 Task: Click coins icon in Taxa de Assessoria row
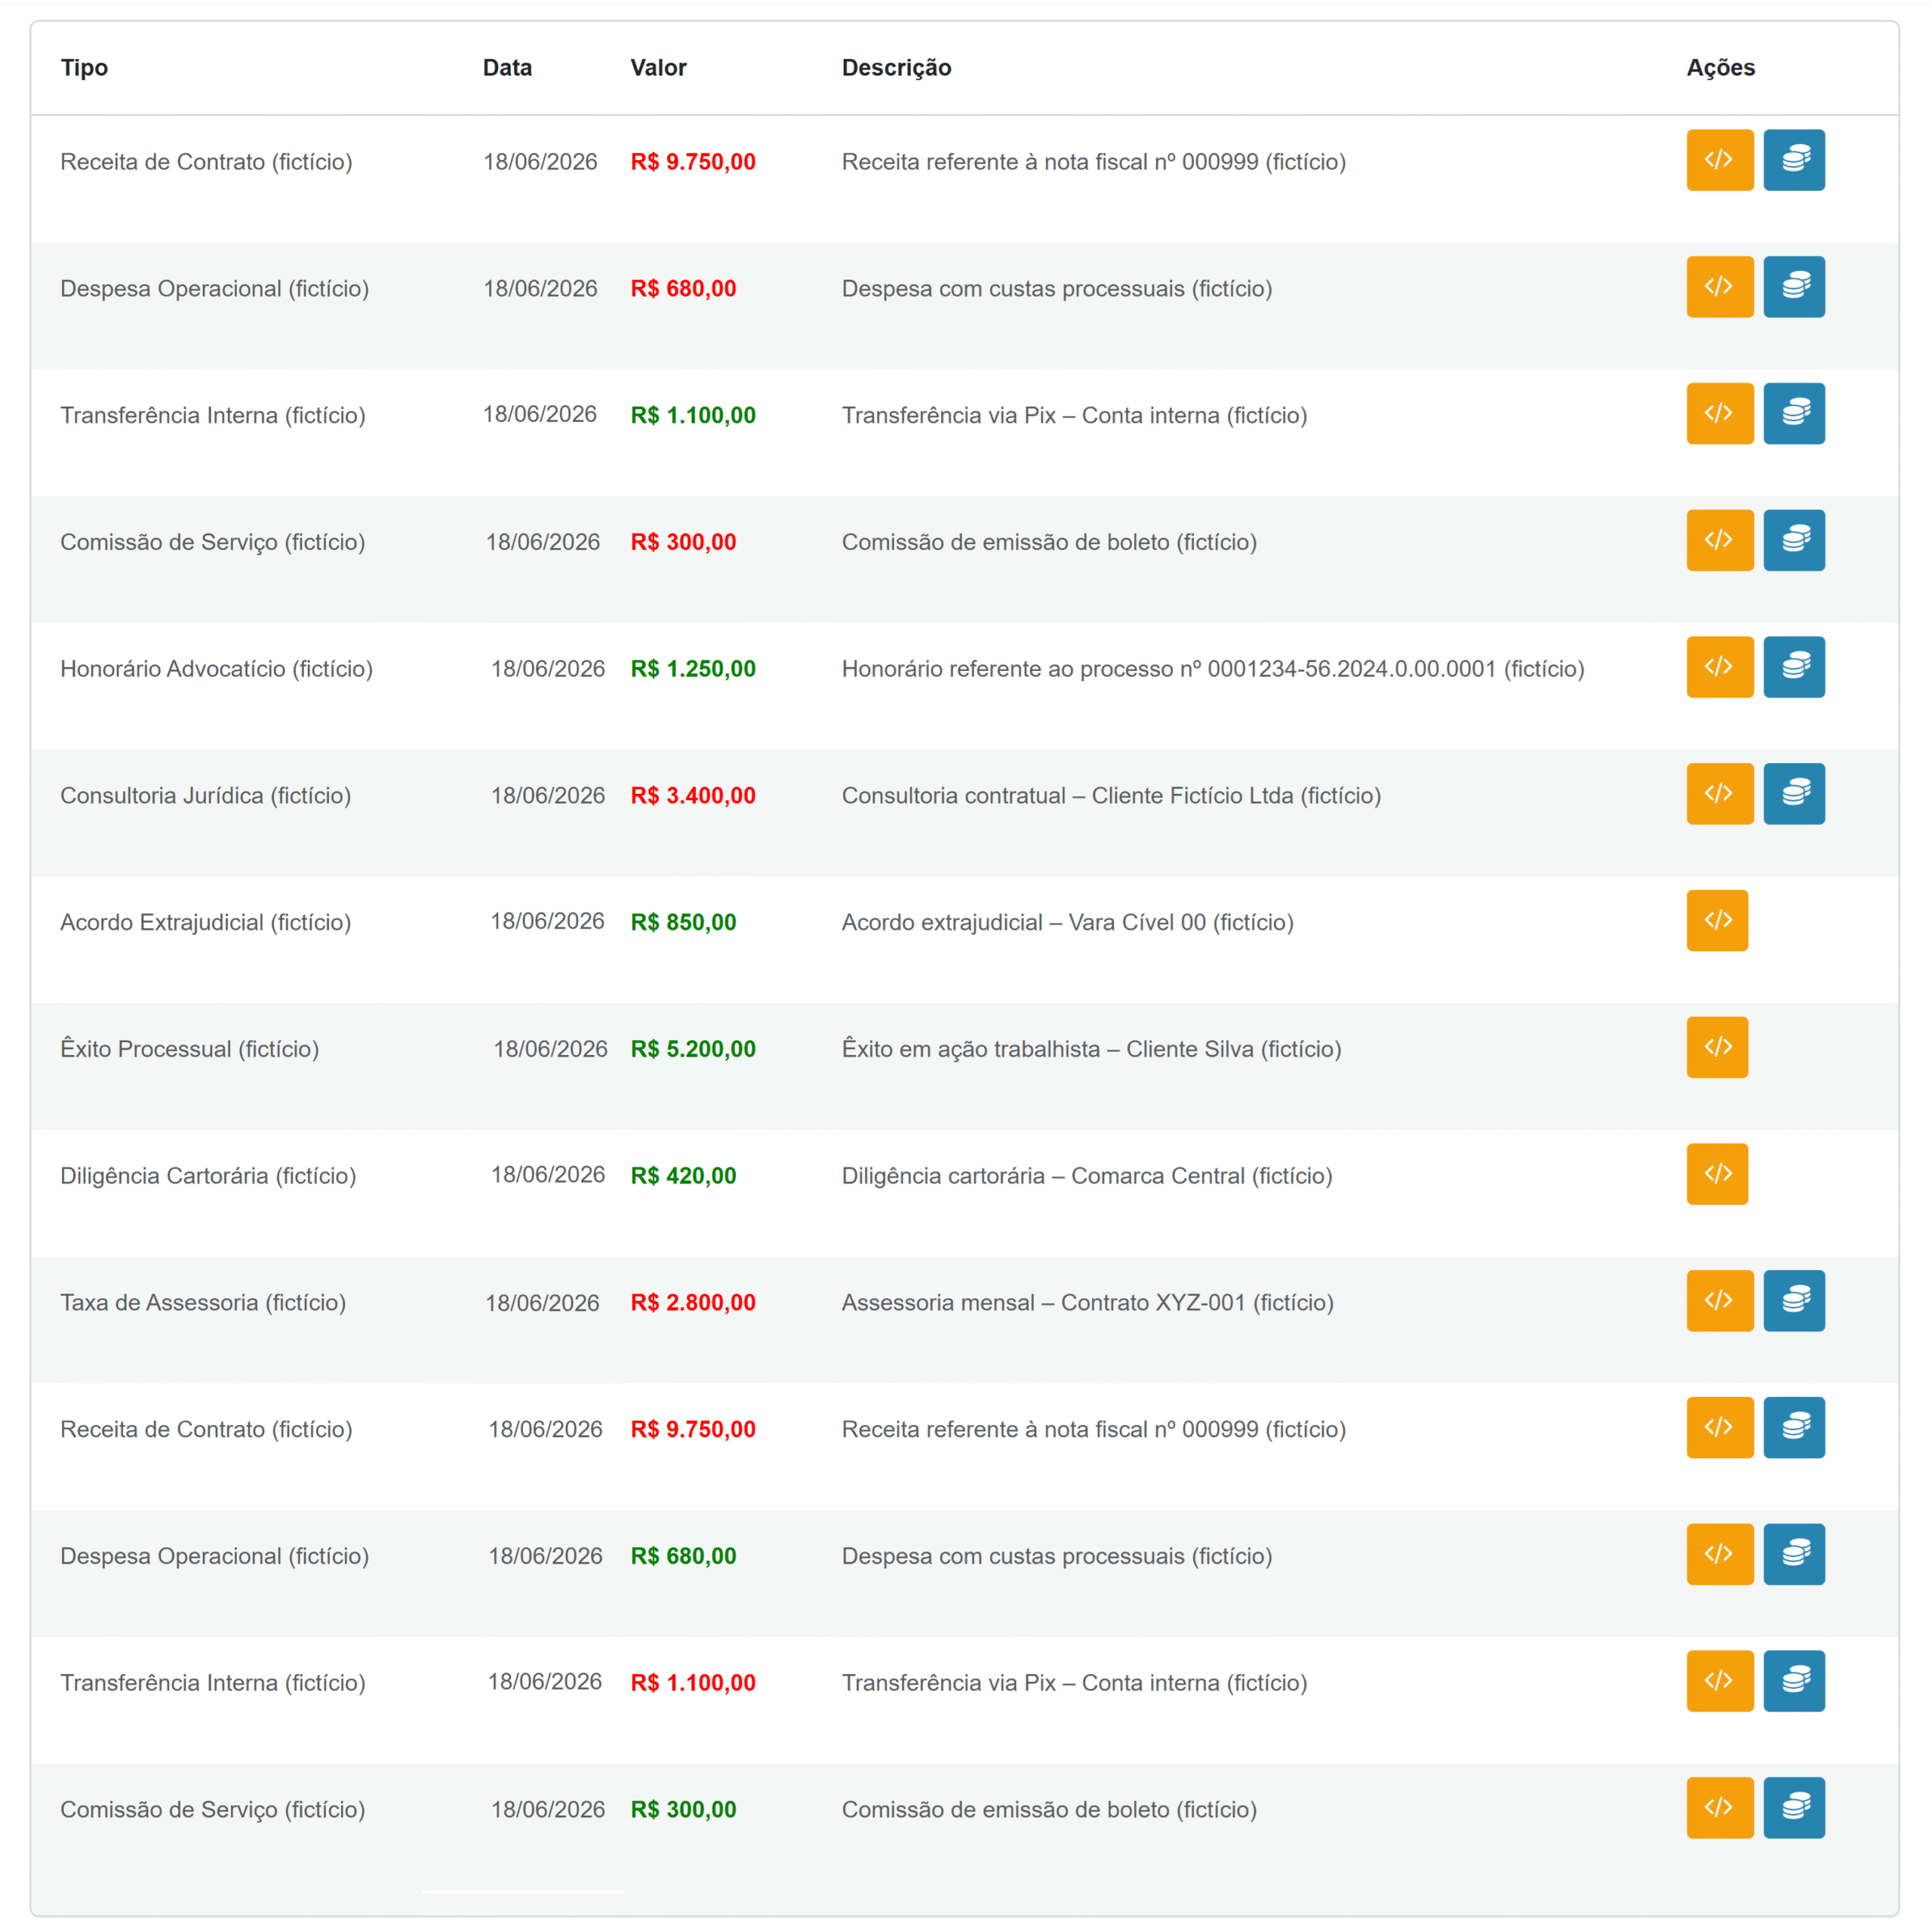[1794, 1301]
